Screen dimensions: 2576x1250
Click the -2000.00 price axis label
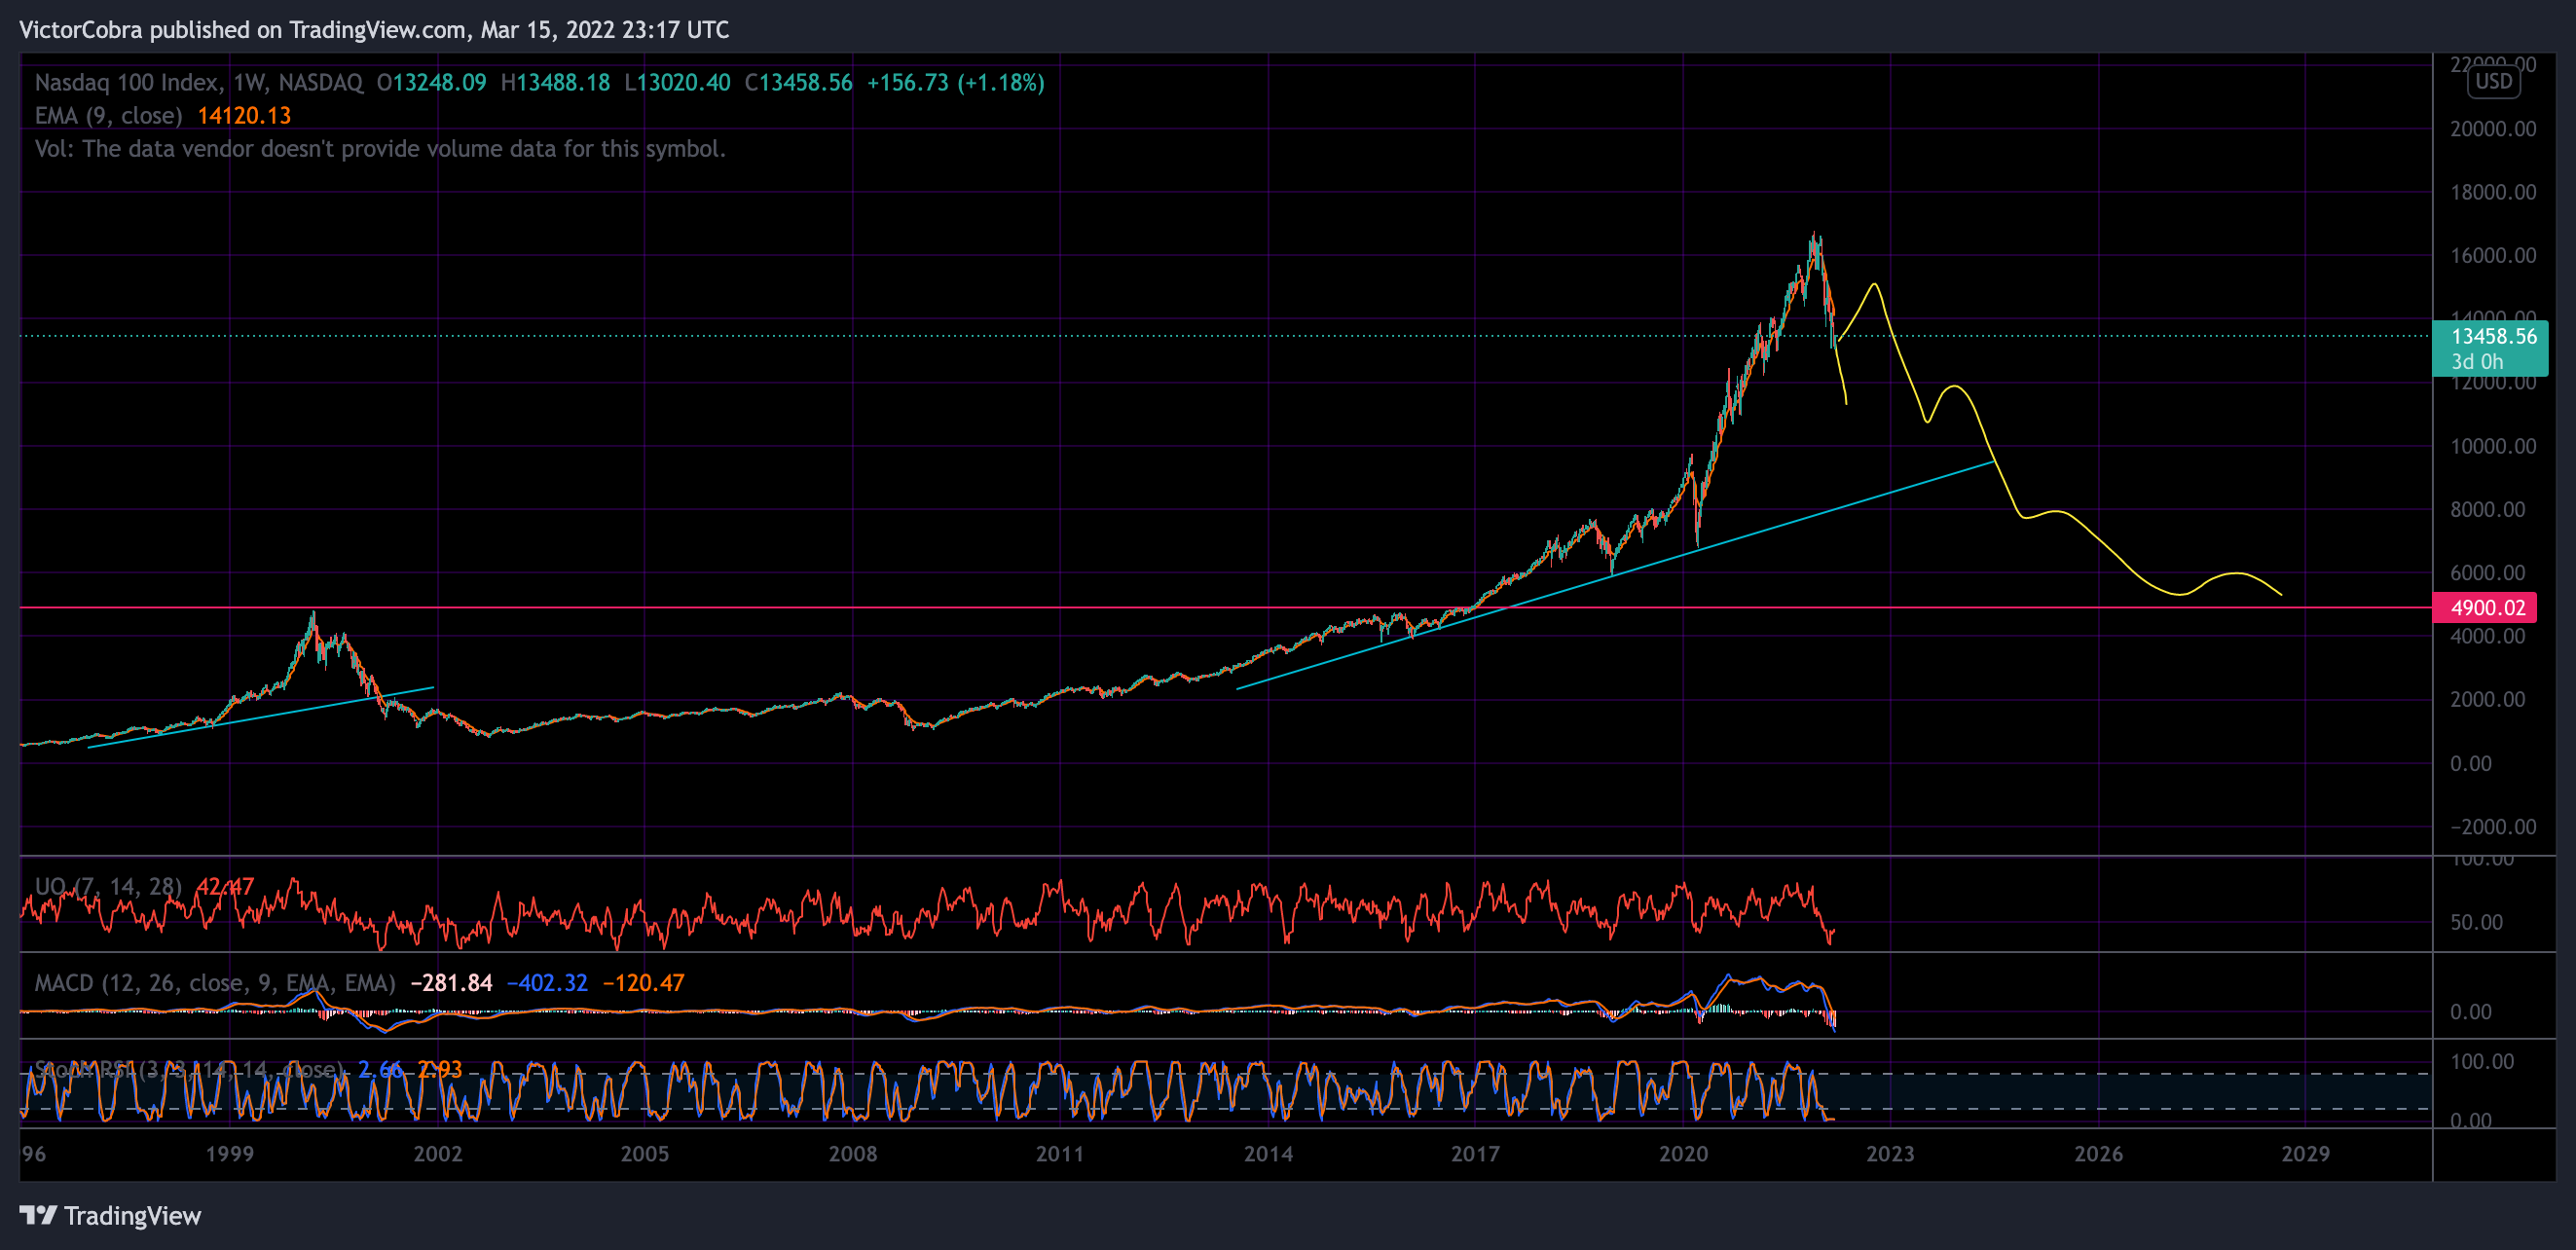tap(2493, 827)
